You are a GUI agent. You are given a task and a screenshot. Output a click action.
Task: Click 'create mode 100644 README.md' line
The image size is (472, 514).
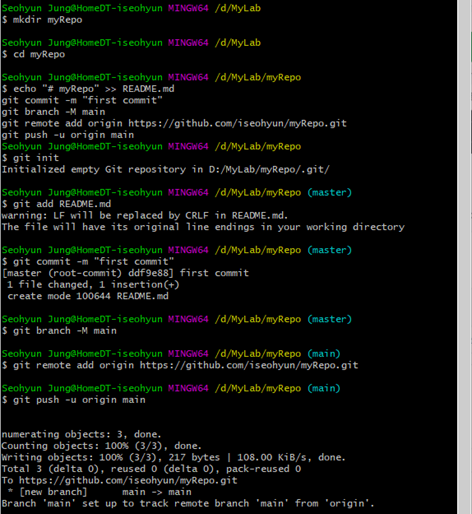pos(88,296)
